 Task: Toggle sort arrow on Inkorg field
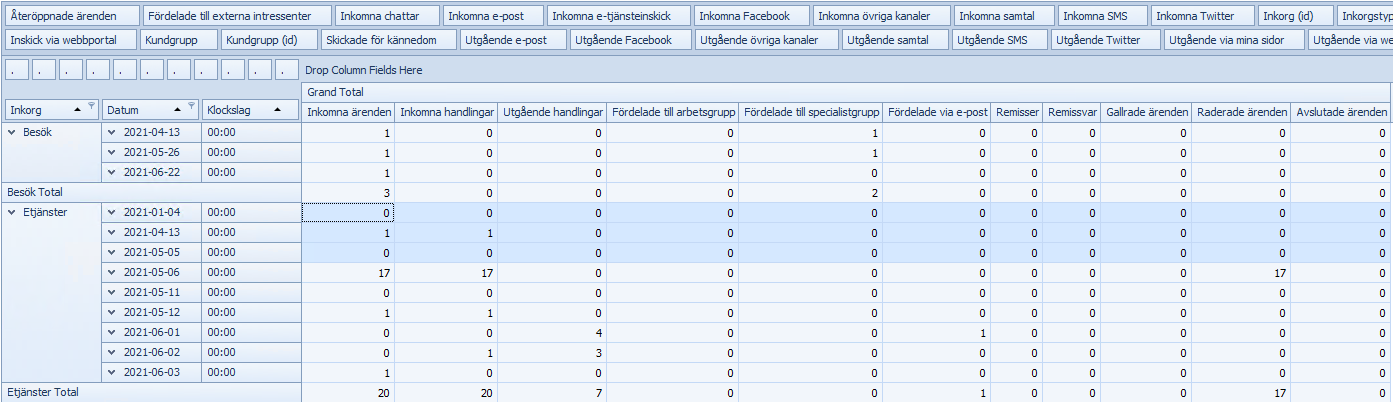click(77, 109)
